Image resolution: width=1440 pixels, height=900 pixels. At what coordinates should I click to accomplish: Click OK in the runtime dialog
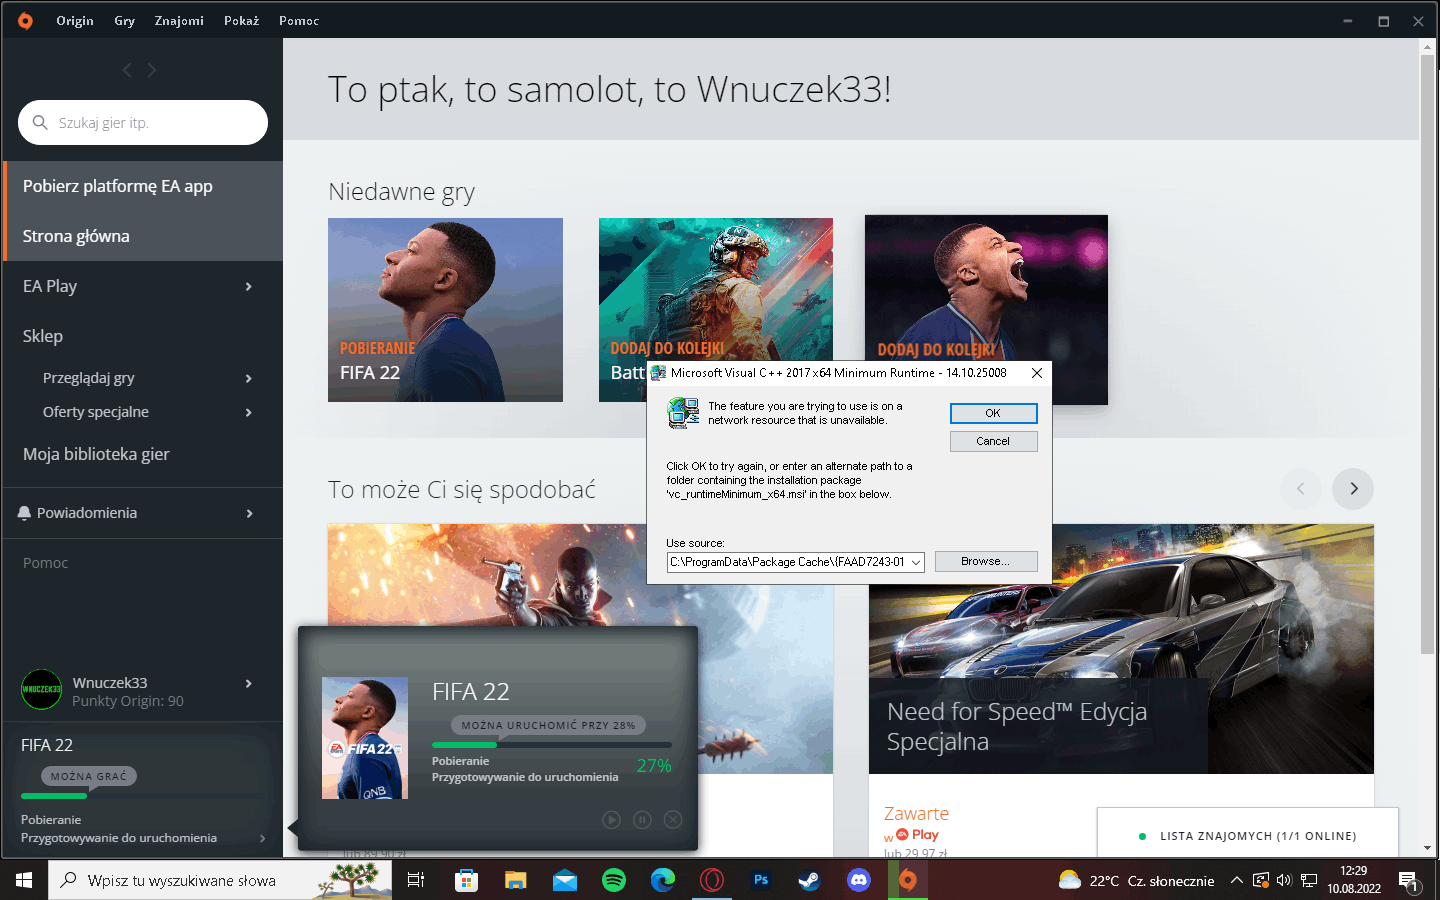coord(993,413)
